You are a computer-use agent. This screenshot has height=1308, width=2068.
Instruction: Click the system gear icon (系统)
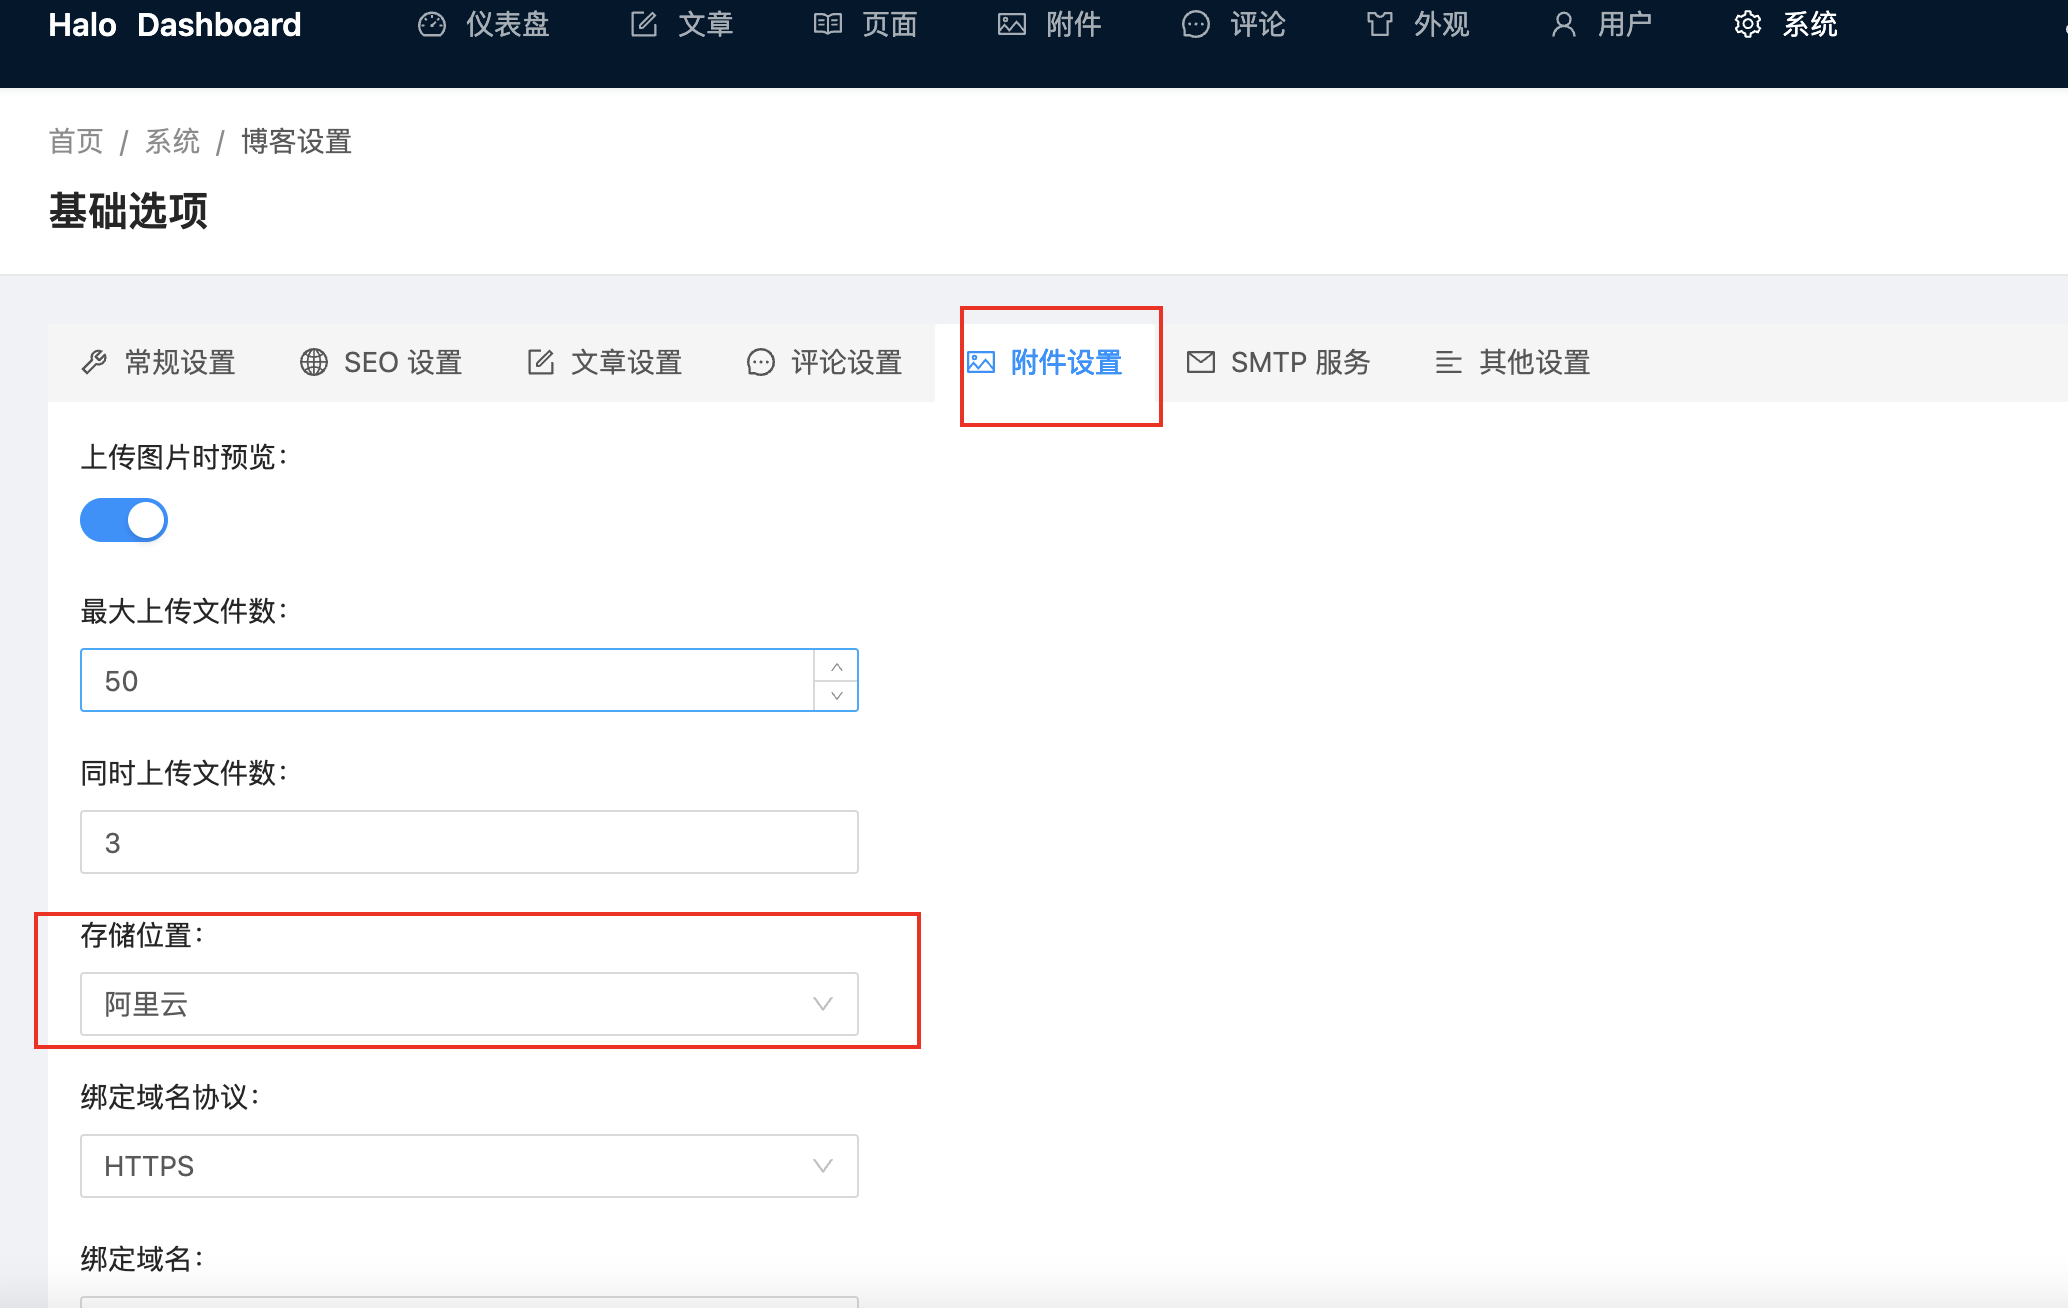1748,25
